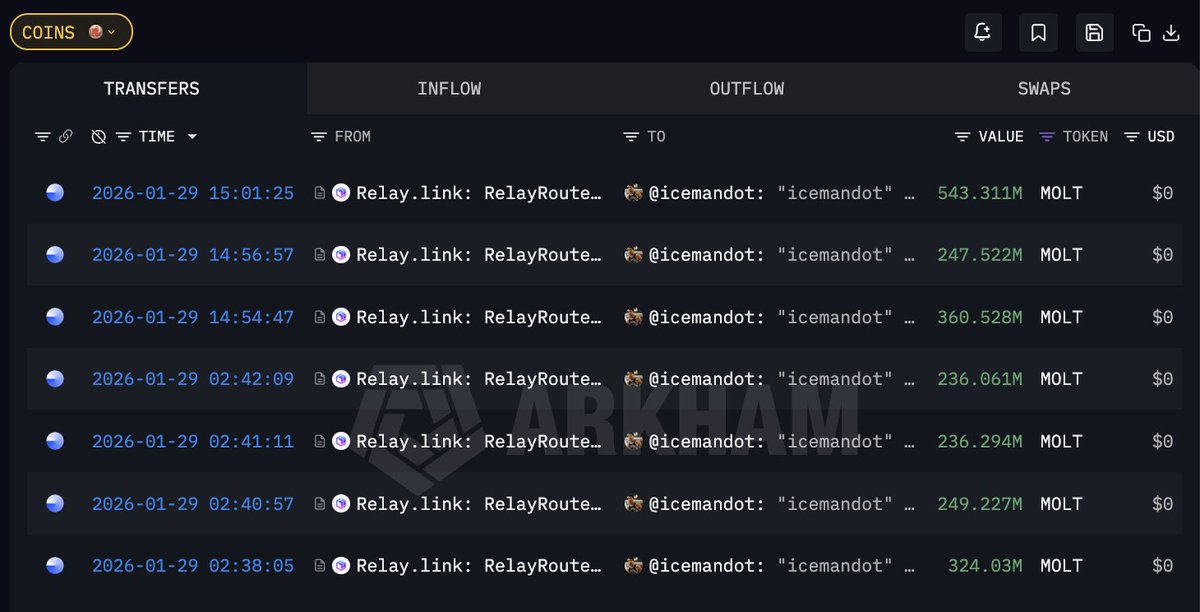Click the save floppy disk icon

tap(1094, 33)
